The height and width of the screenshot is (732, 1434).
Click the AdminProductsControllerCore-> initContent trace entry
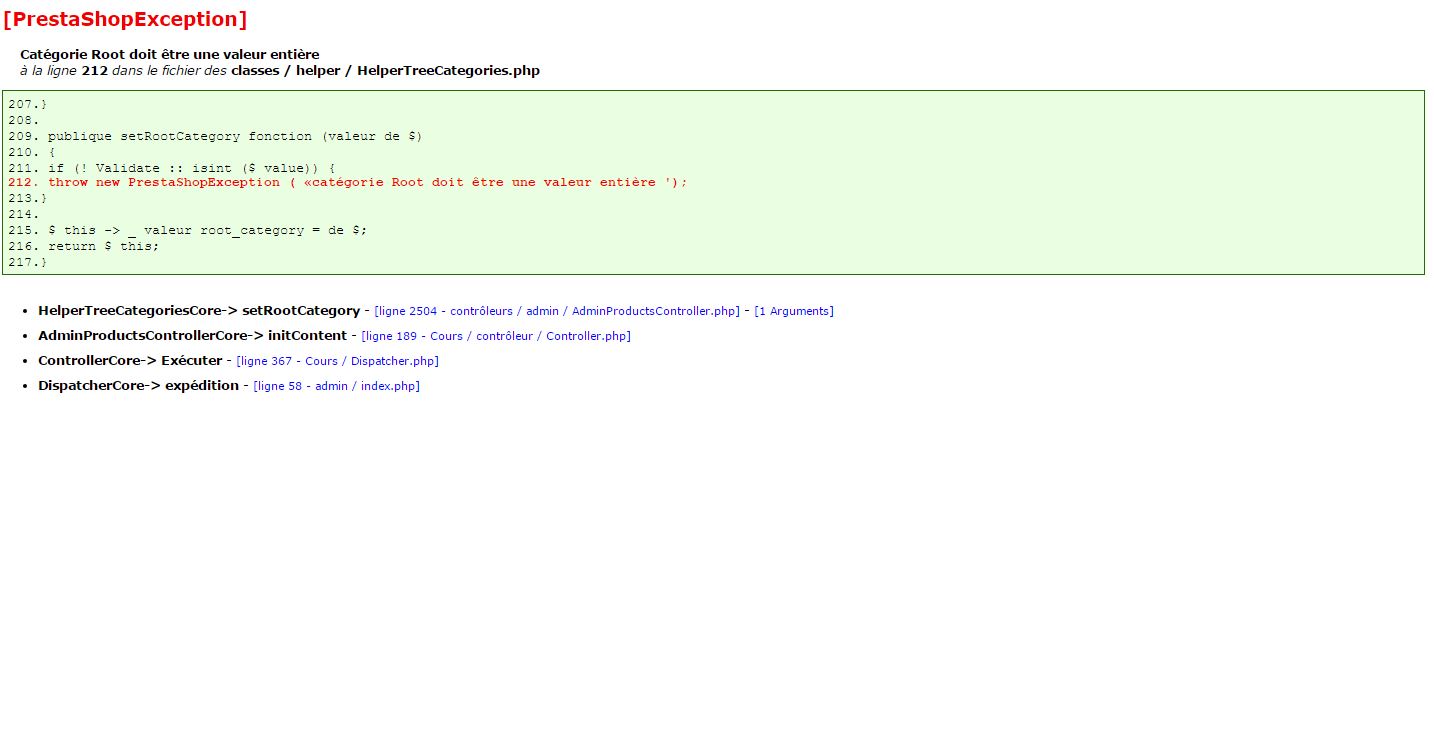(x=193, y=336)
